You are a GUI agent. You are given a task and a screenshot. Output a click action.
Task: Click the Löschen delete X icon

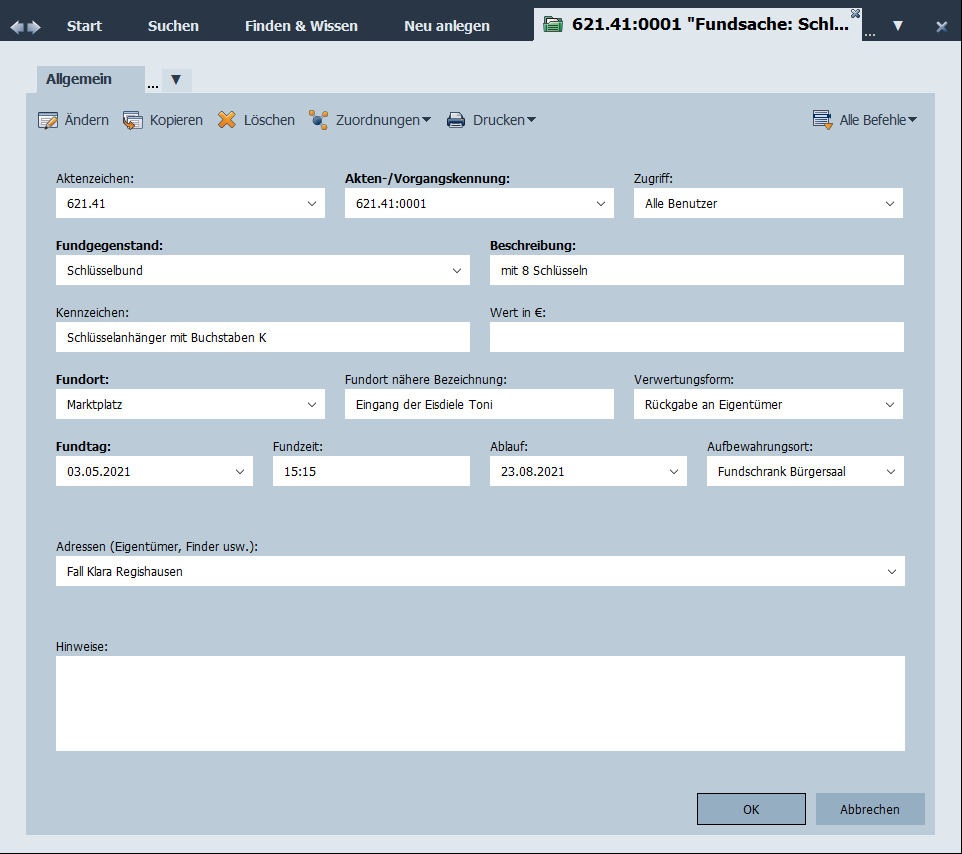227,120
